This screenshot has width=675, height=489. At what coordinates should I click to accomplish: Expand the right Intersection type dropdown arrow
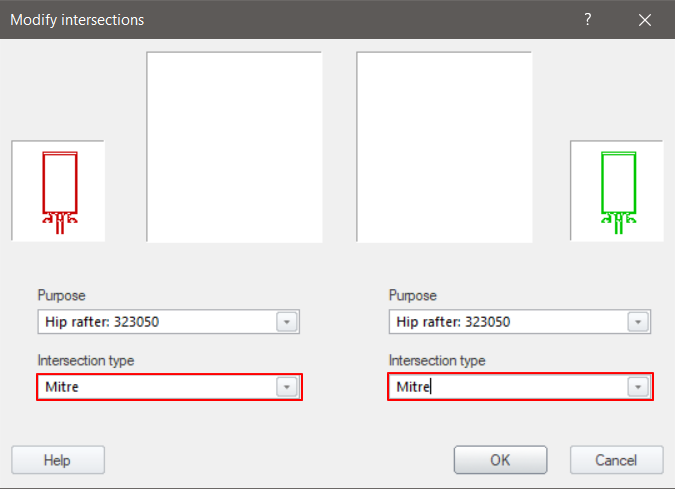(x=638, y=387)
